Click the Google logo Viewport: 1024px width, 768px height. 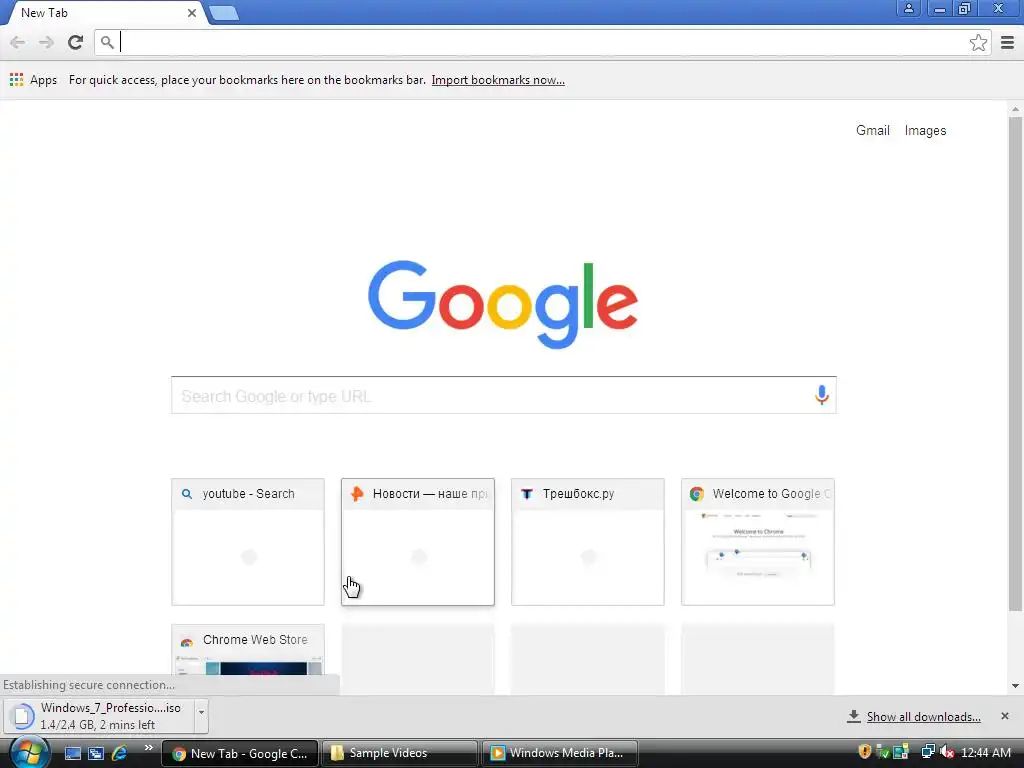click(x=503, y=304)
